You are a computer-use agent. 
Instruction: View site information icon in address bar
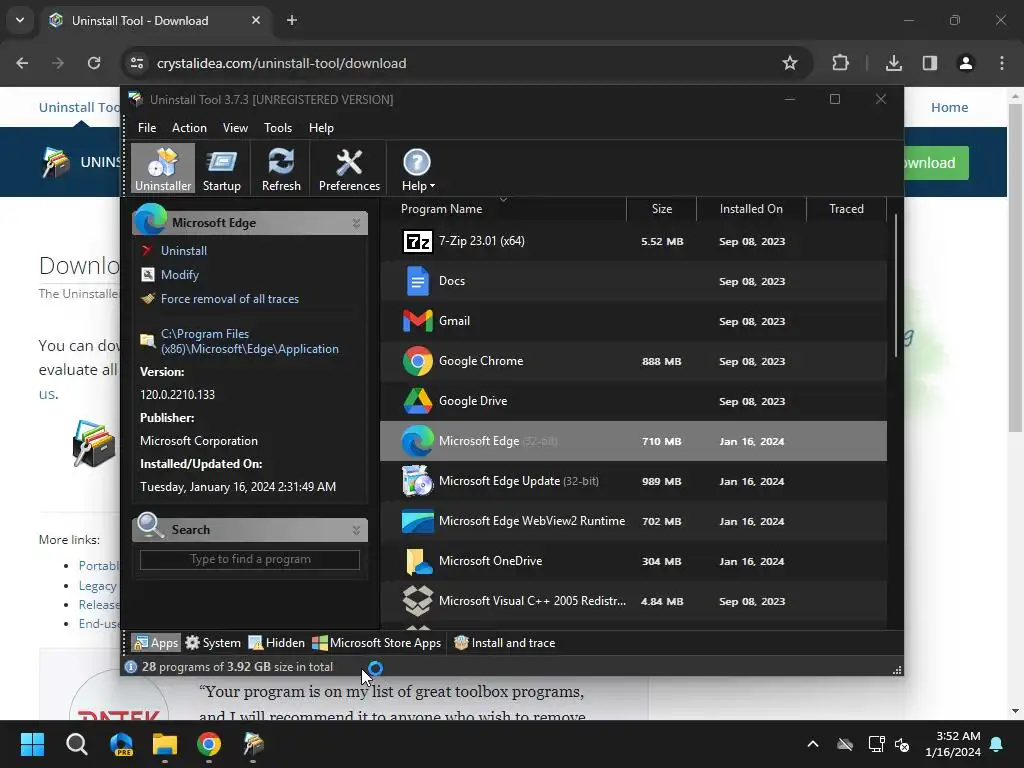[x=137, y=63]
